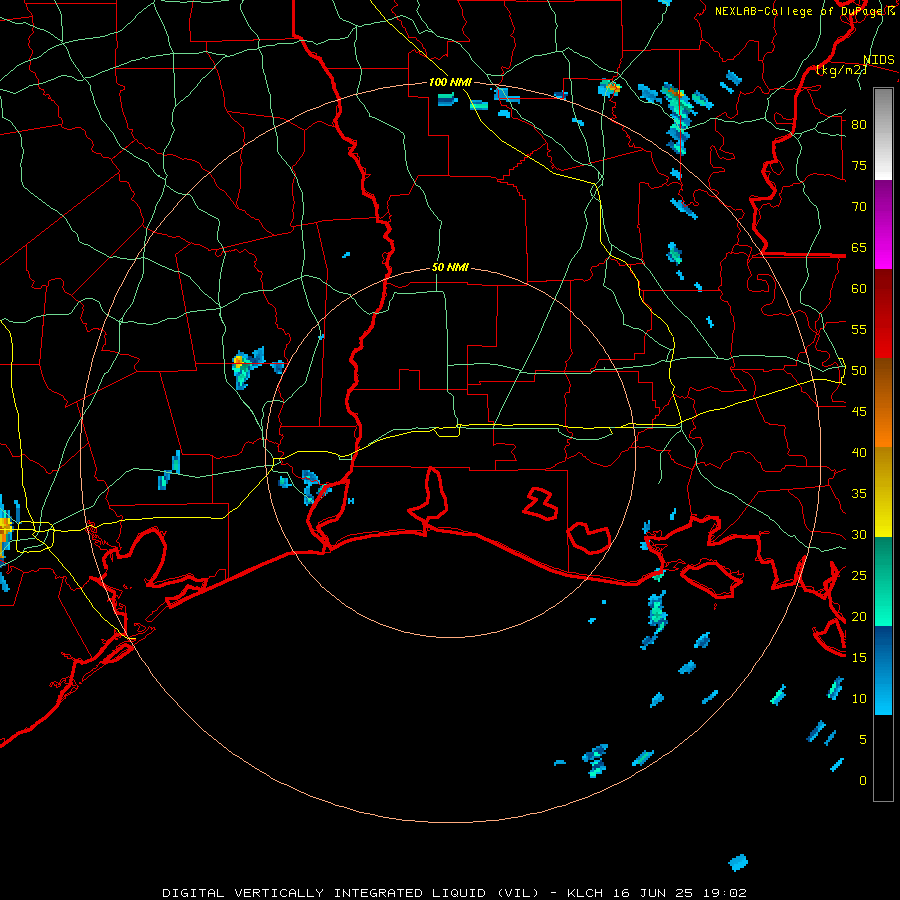Select the 50 NMI range ring label
900x900 pixels.
(450, 267)
